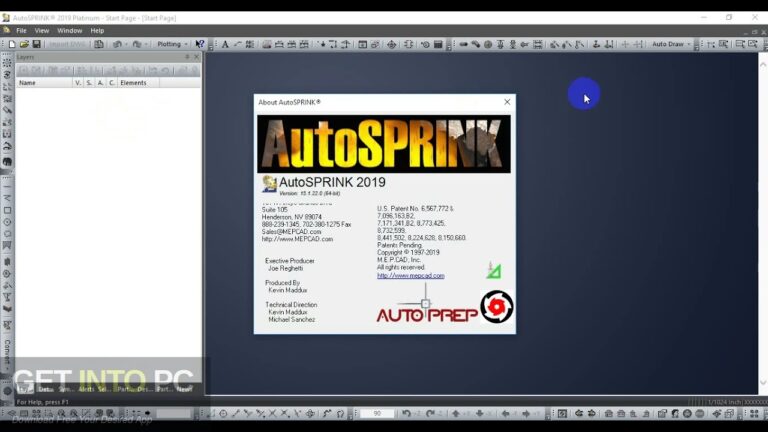Click the snap circle icon in bottom toolbar
This screenshot has height=432, width=768.
coord(223,414)
